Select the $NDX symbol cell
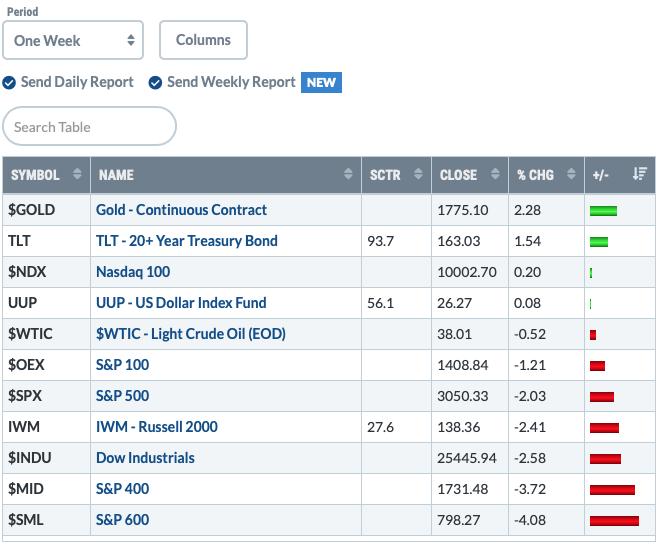This screenshot has height=545, width=661. point(46,272)
